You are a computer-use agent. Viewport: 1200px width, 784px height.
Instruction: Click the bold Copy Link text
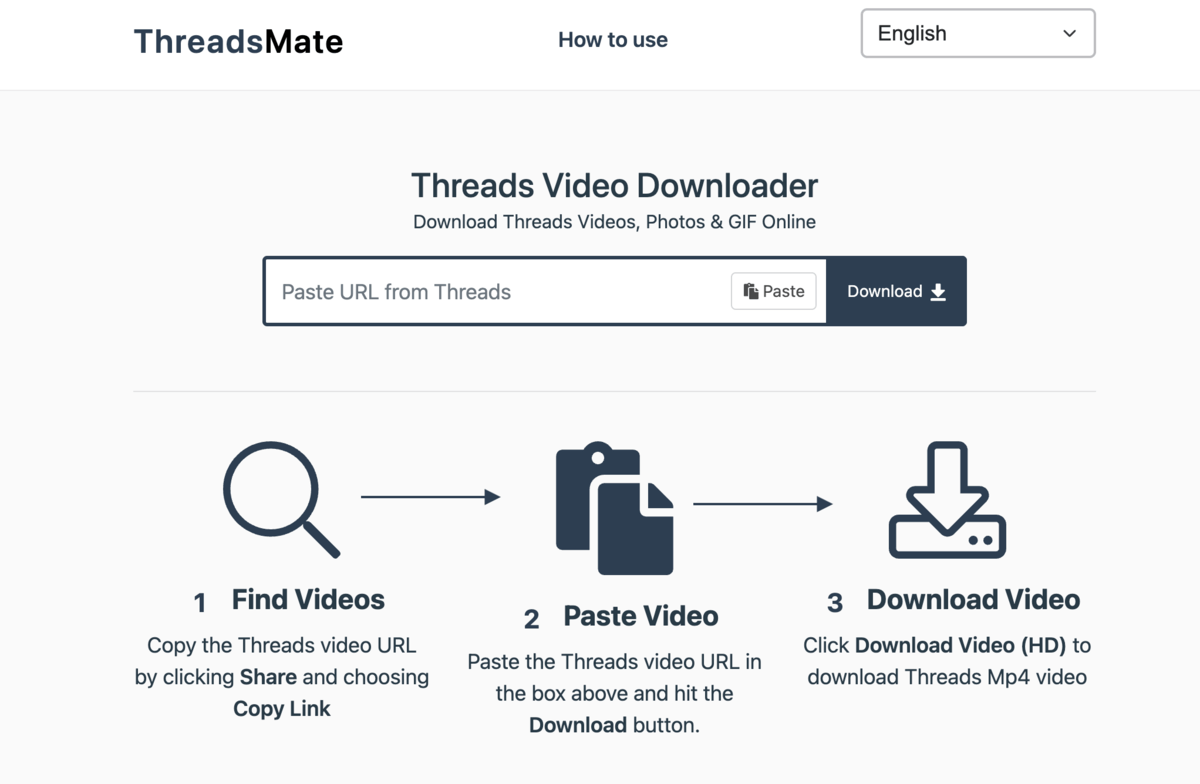(282, 709)
